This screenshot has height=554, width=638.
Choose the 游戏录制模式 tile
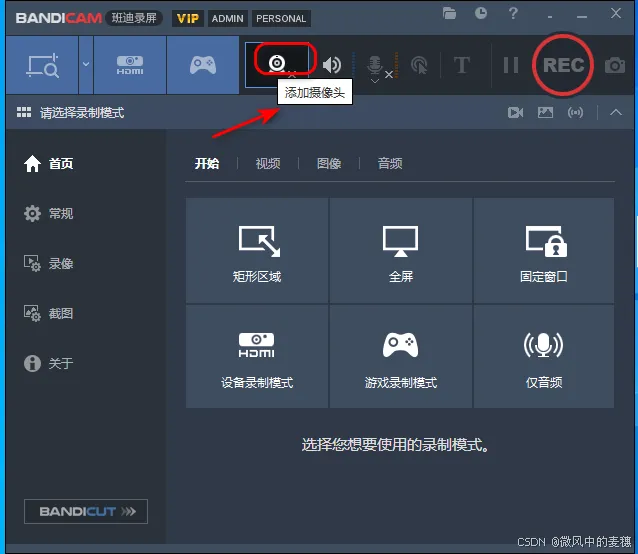click(x=401, y=357)
